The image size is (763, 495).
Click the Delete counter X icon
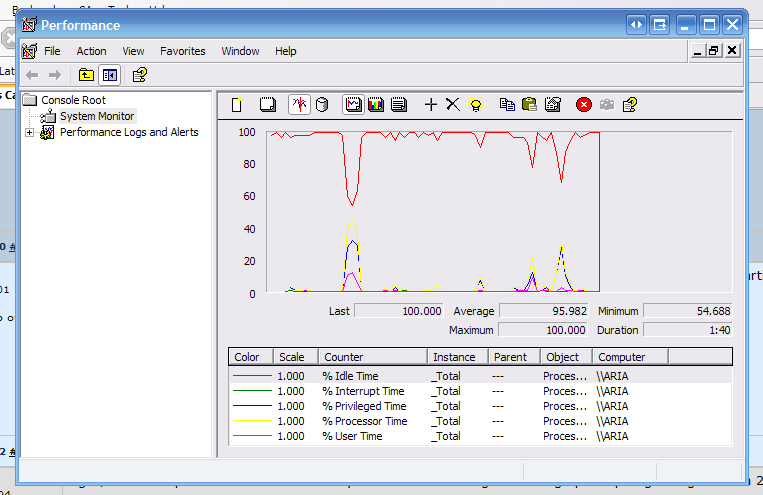(x=452, y=104)
